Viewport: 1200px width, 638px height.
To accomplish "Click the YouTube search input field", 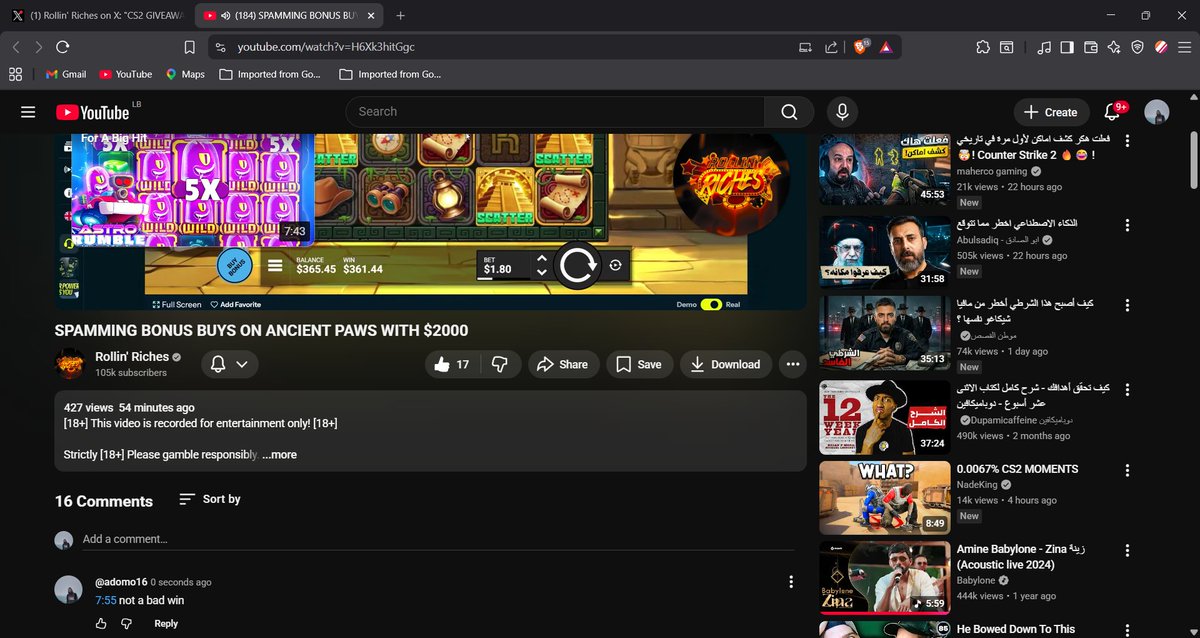I will tap(555, 112).
